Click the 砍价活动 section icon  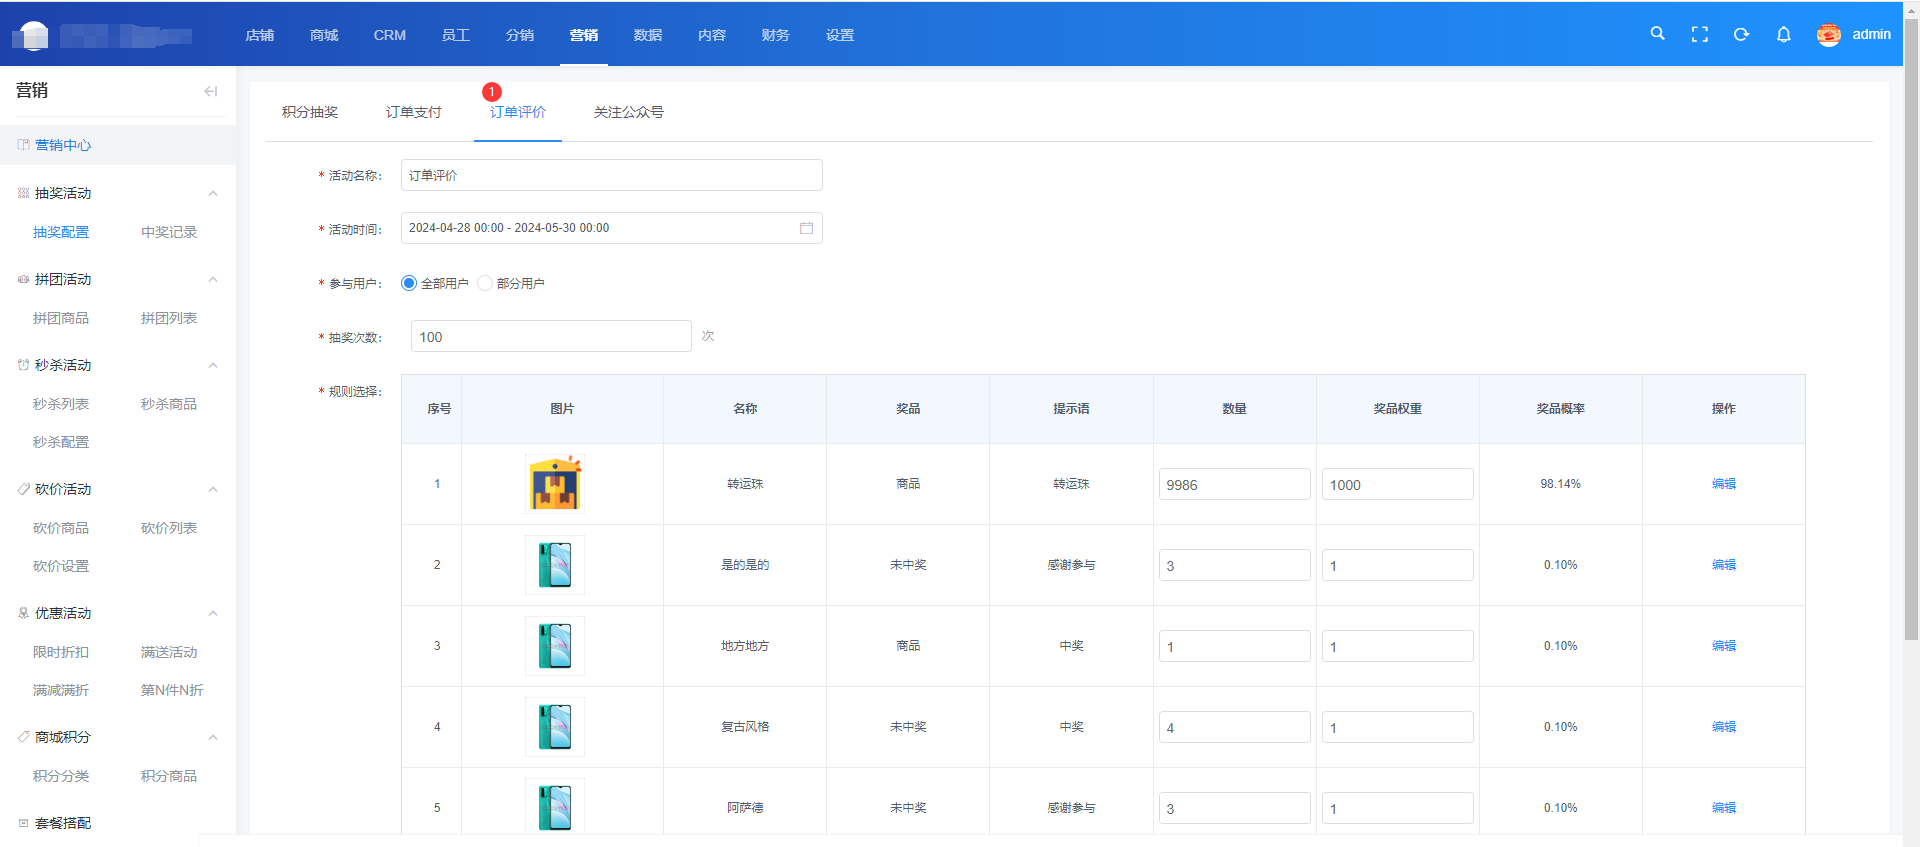23,489
